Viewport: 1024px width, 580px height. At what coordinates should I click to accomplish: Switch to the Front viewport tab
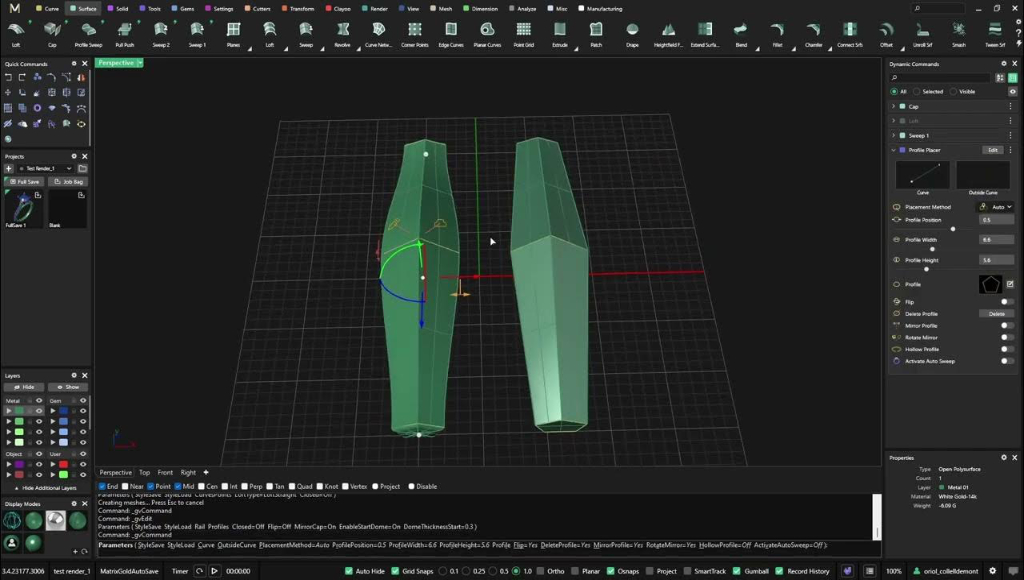[165, 472]
